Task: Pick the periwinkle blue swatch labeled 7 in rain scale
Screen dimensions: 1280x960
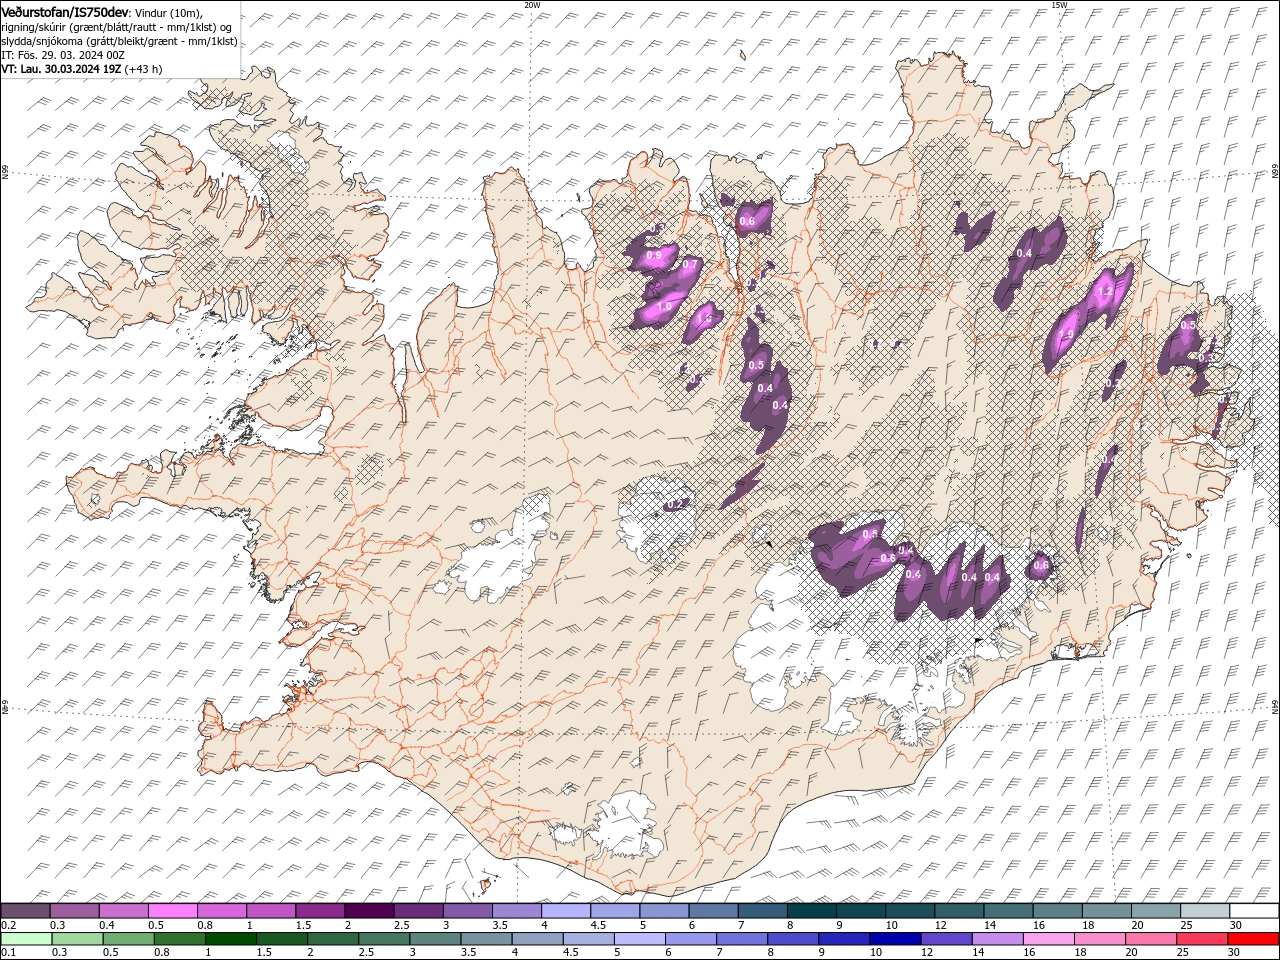Action: (x=741, y=939)
